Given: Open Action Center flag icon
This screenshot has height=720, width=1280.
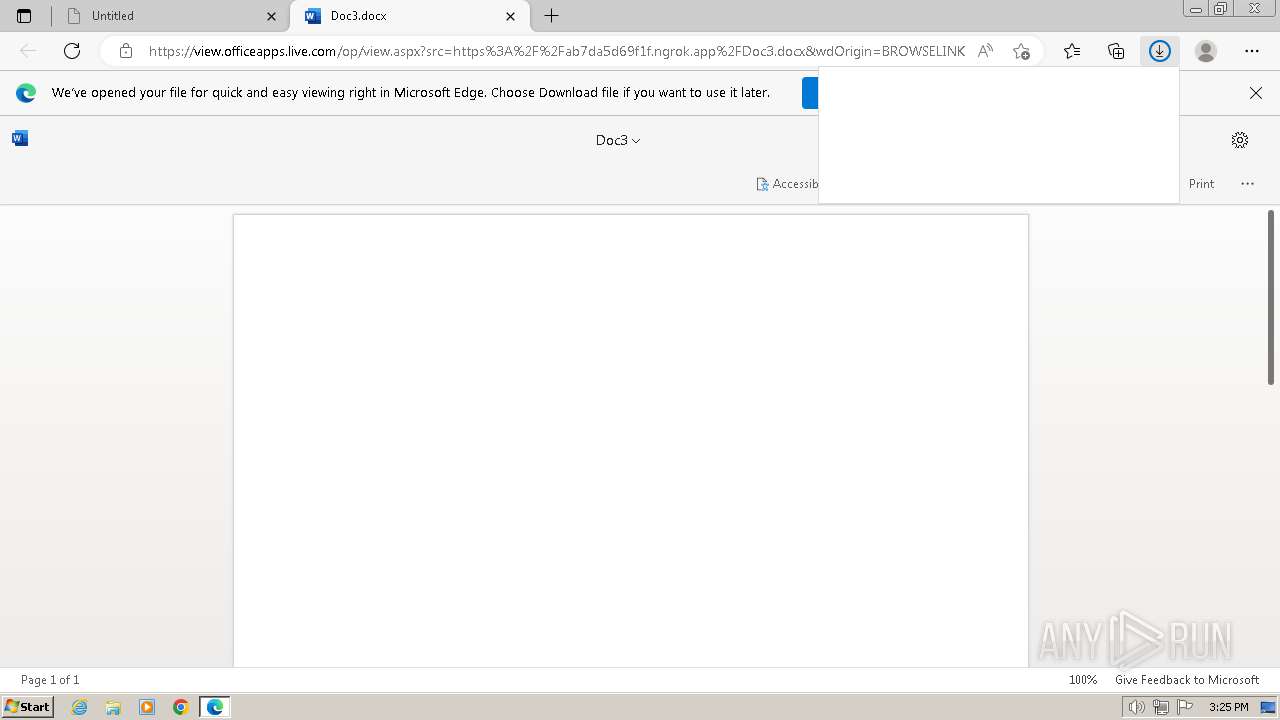Looking at the screenshot, I should tap(1185, 707).
